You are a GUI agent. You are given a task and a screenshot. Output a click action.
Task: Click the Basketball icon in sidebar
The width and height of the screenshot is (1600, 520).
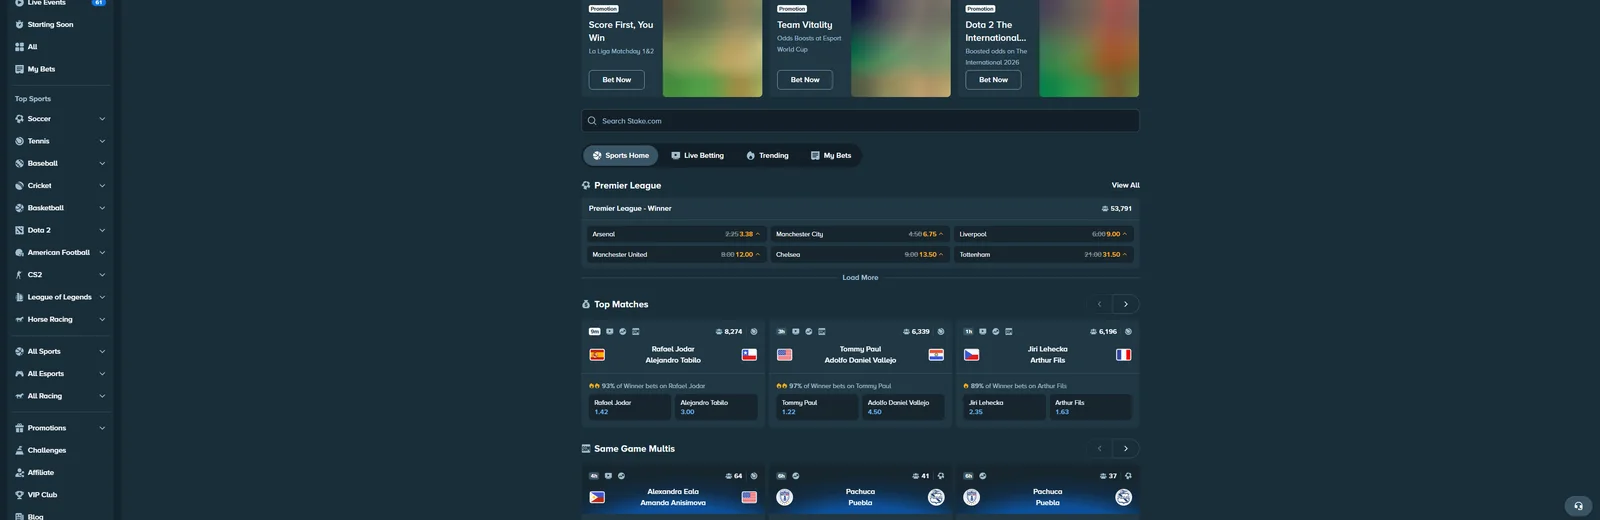pos(19,208)
